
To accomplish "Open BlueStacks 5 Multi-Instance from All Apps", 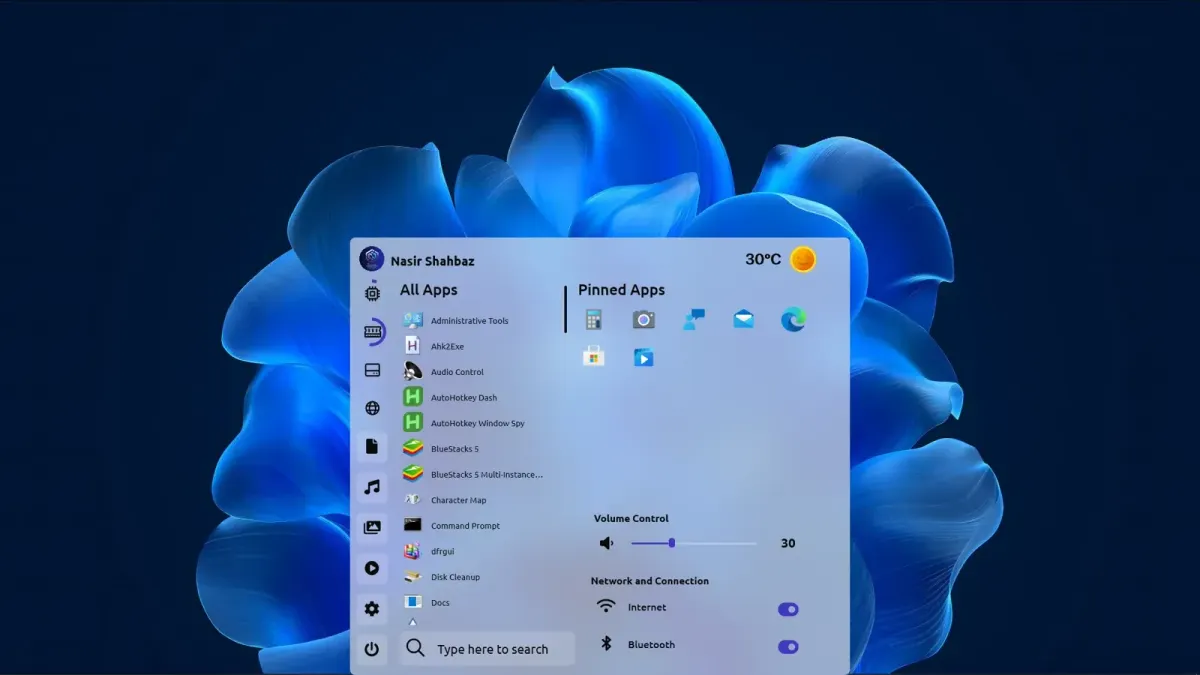I will [474, 474].
